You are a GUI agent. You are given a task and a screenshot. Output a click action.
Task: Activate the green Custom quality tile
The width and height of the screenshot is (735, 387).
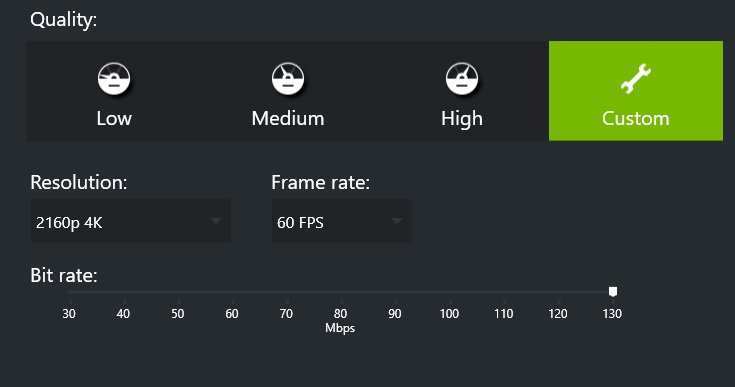point(636,90)
